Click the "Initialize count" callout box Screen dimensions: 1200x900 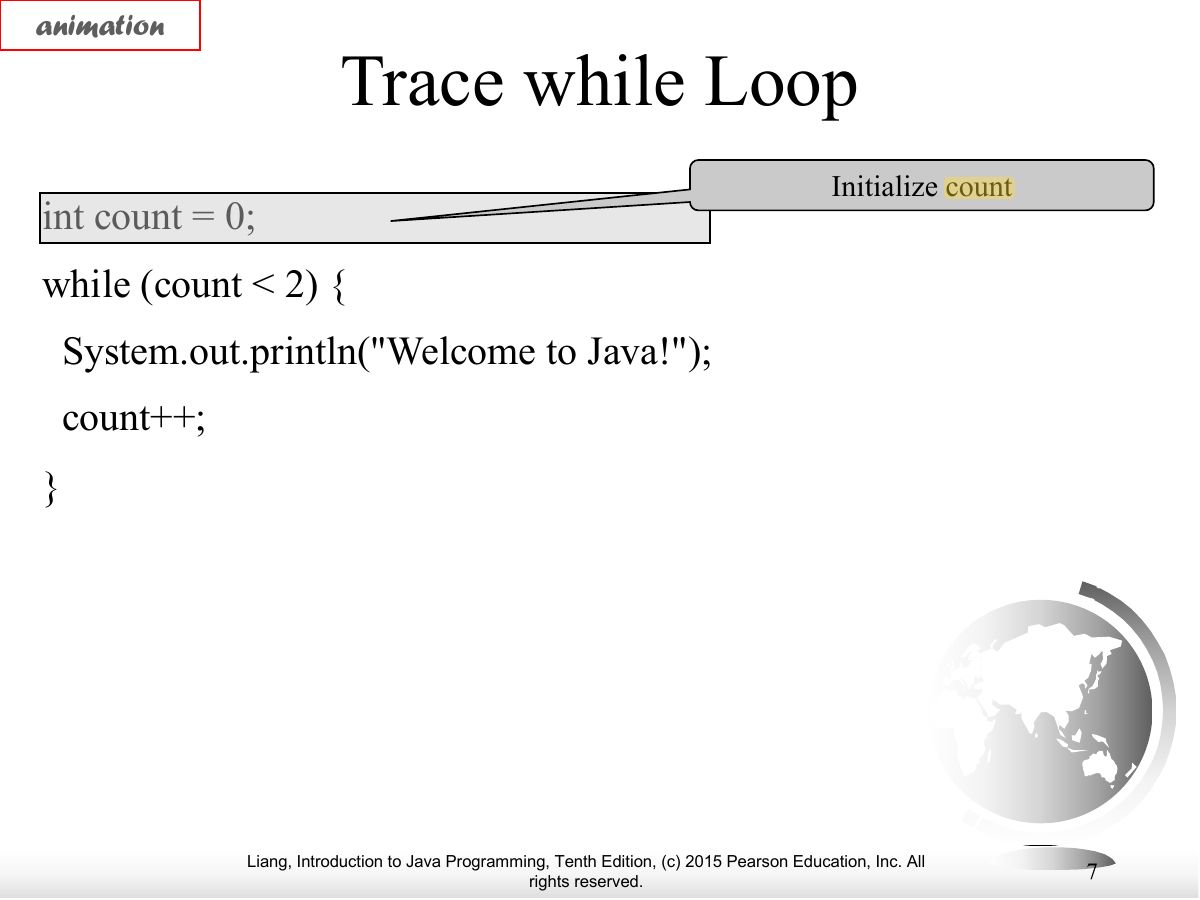922,185
